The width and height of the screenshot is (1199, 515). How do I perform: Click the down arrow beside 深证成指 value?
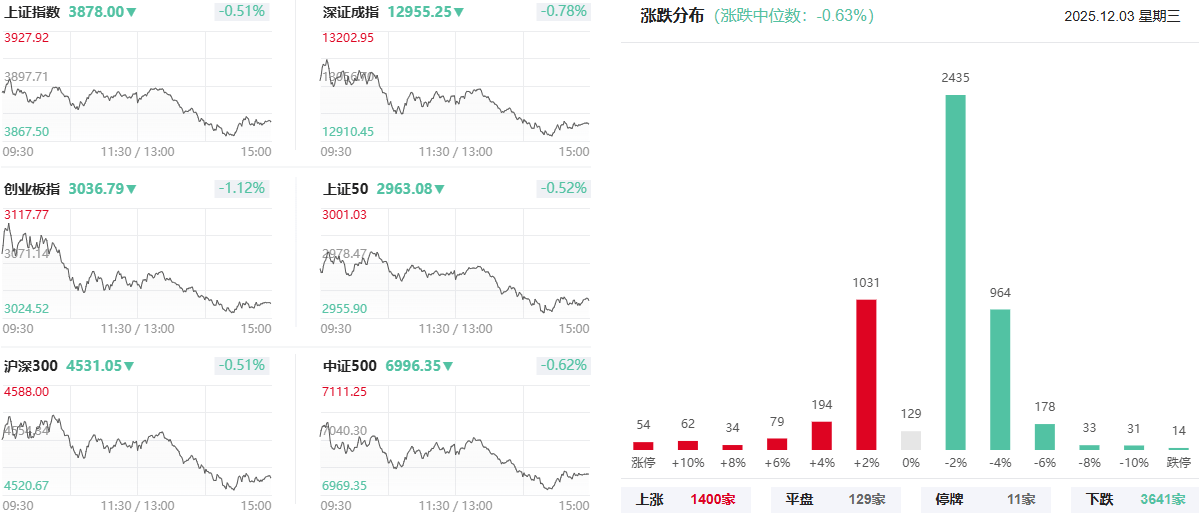pos(459,12)
